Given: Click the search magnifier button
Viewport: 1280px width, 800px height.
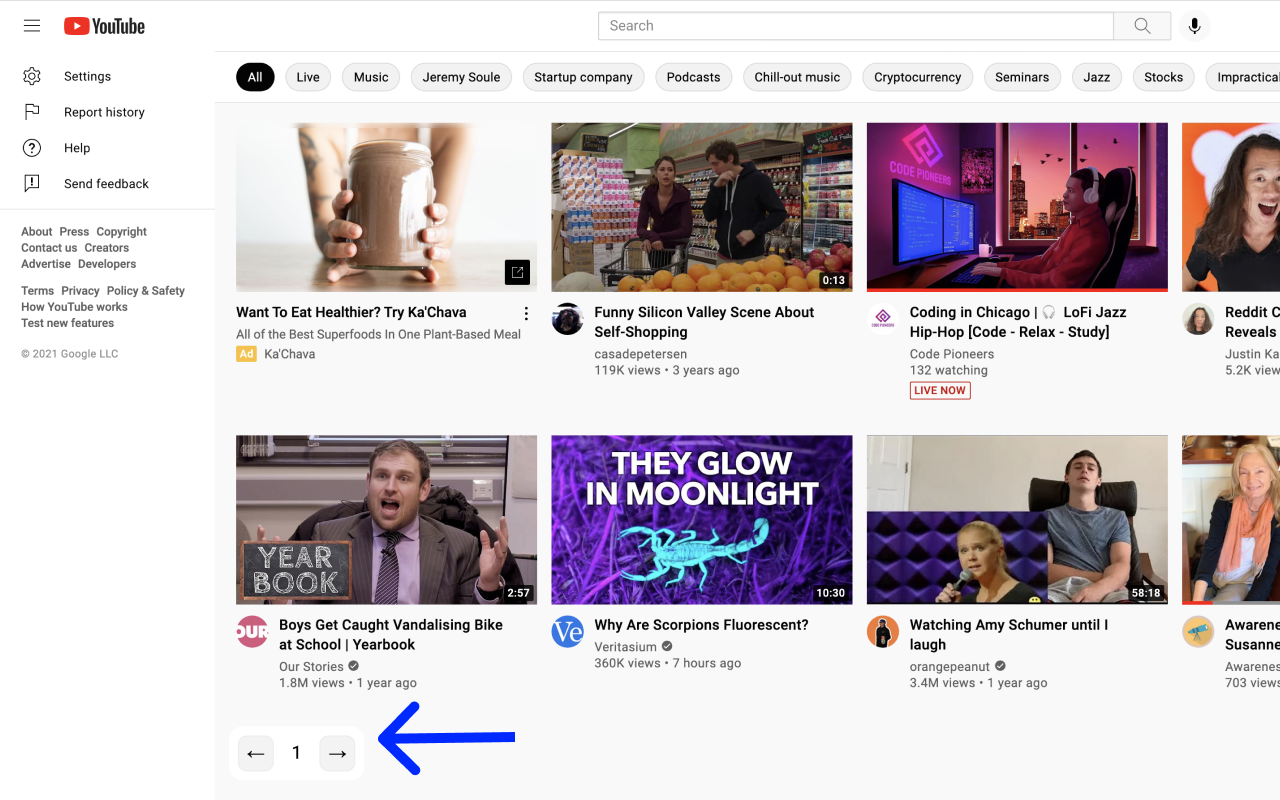Looking at the screenshot, I should (x=1141, y=25).
